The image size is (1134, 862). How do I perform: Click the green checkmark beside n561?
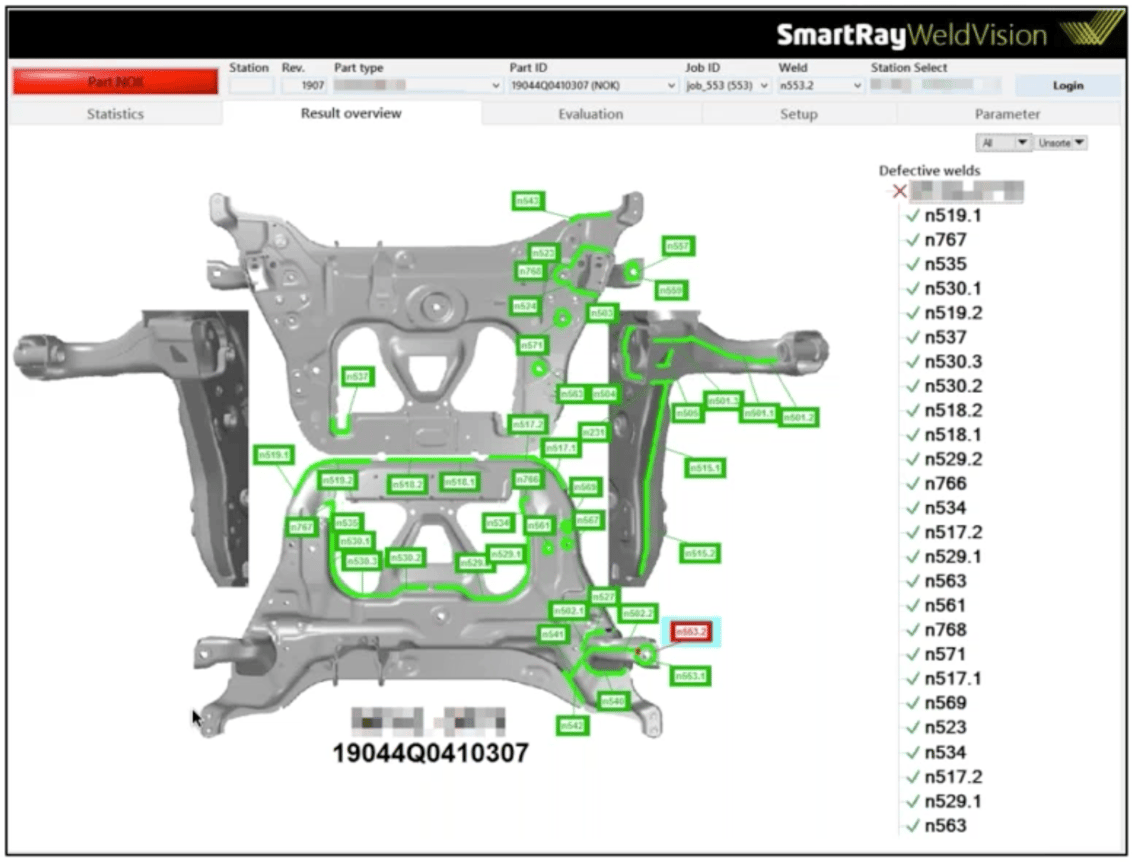[913, 605]
